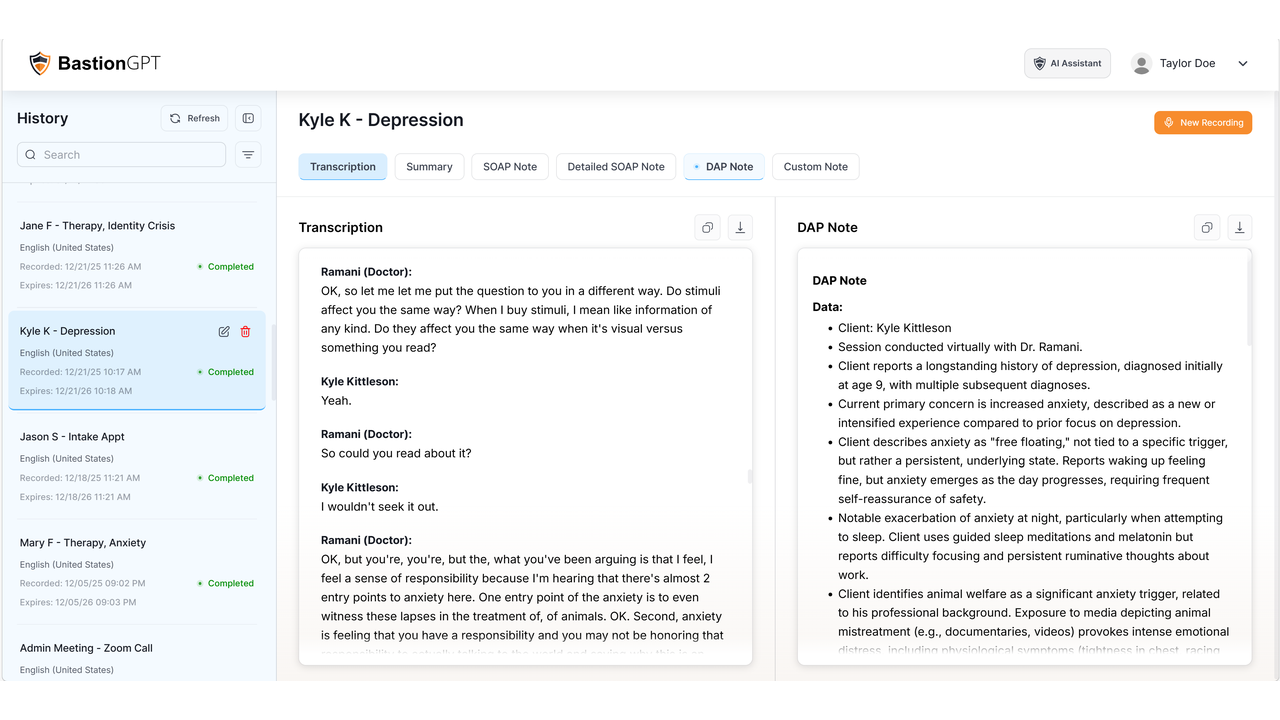Edit the Kyle K - Depression title
The width and height of the screenshot is (1280, 720).
pyautogui.click(x=224, y=331)
